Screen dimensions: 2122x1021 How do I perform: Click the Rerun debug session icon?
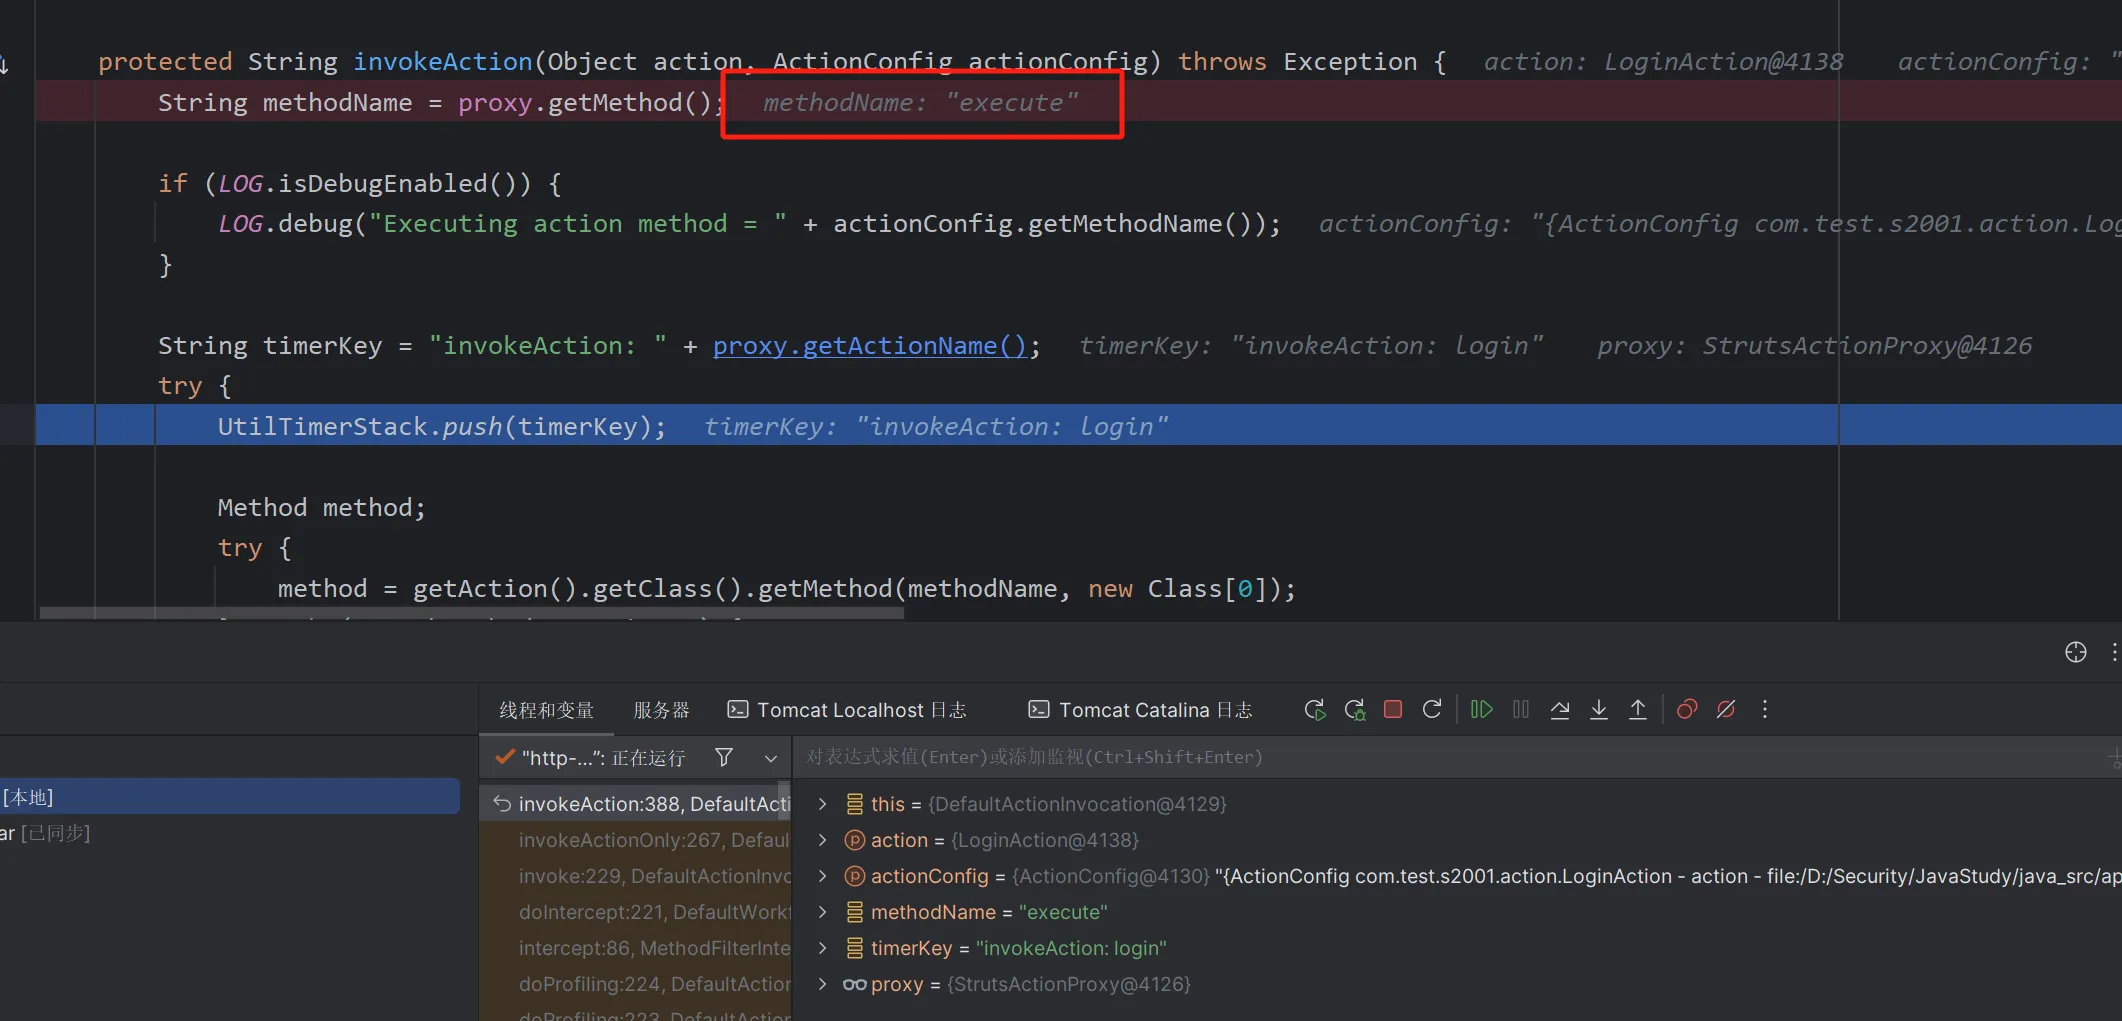tap(1315, 710)
